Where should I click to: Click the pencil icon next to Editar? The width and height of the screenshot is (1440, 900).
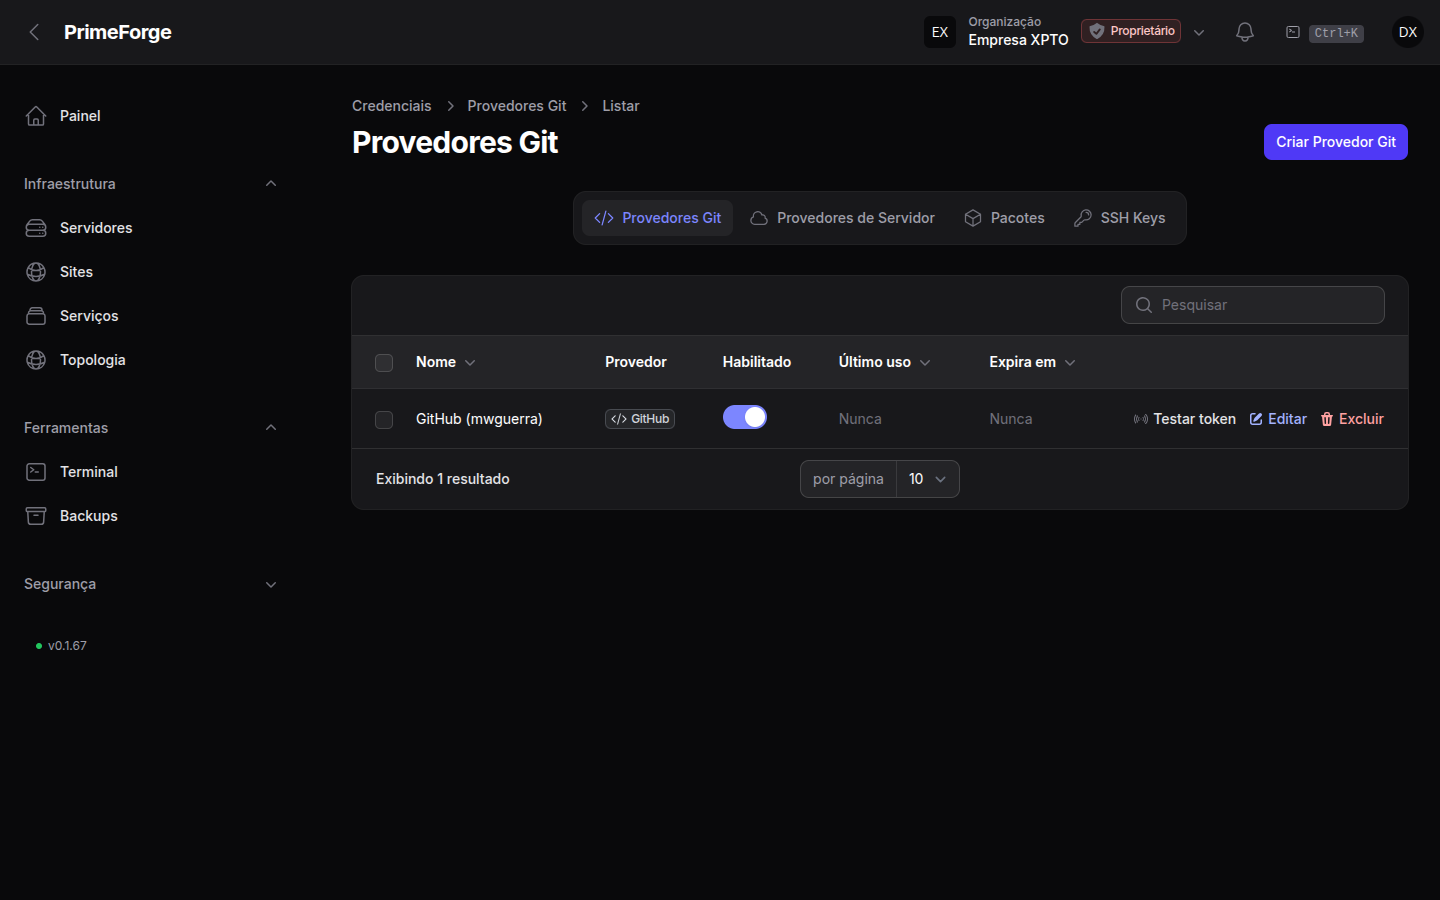point(1256,419)
